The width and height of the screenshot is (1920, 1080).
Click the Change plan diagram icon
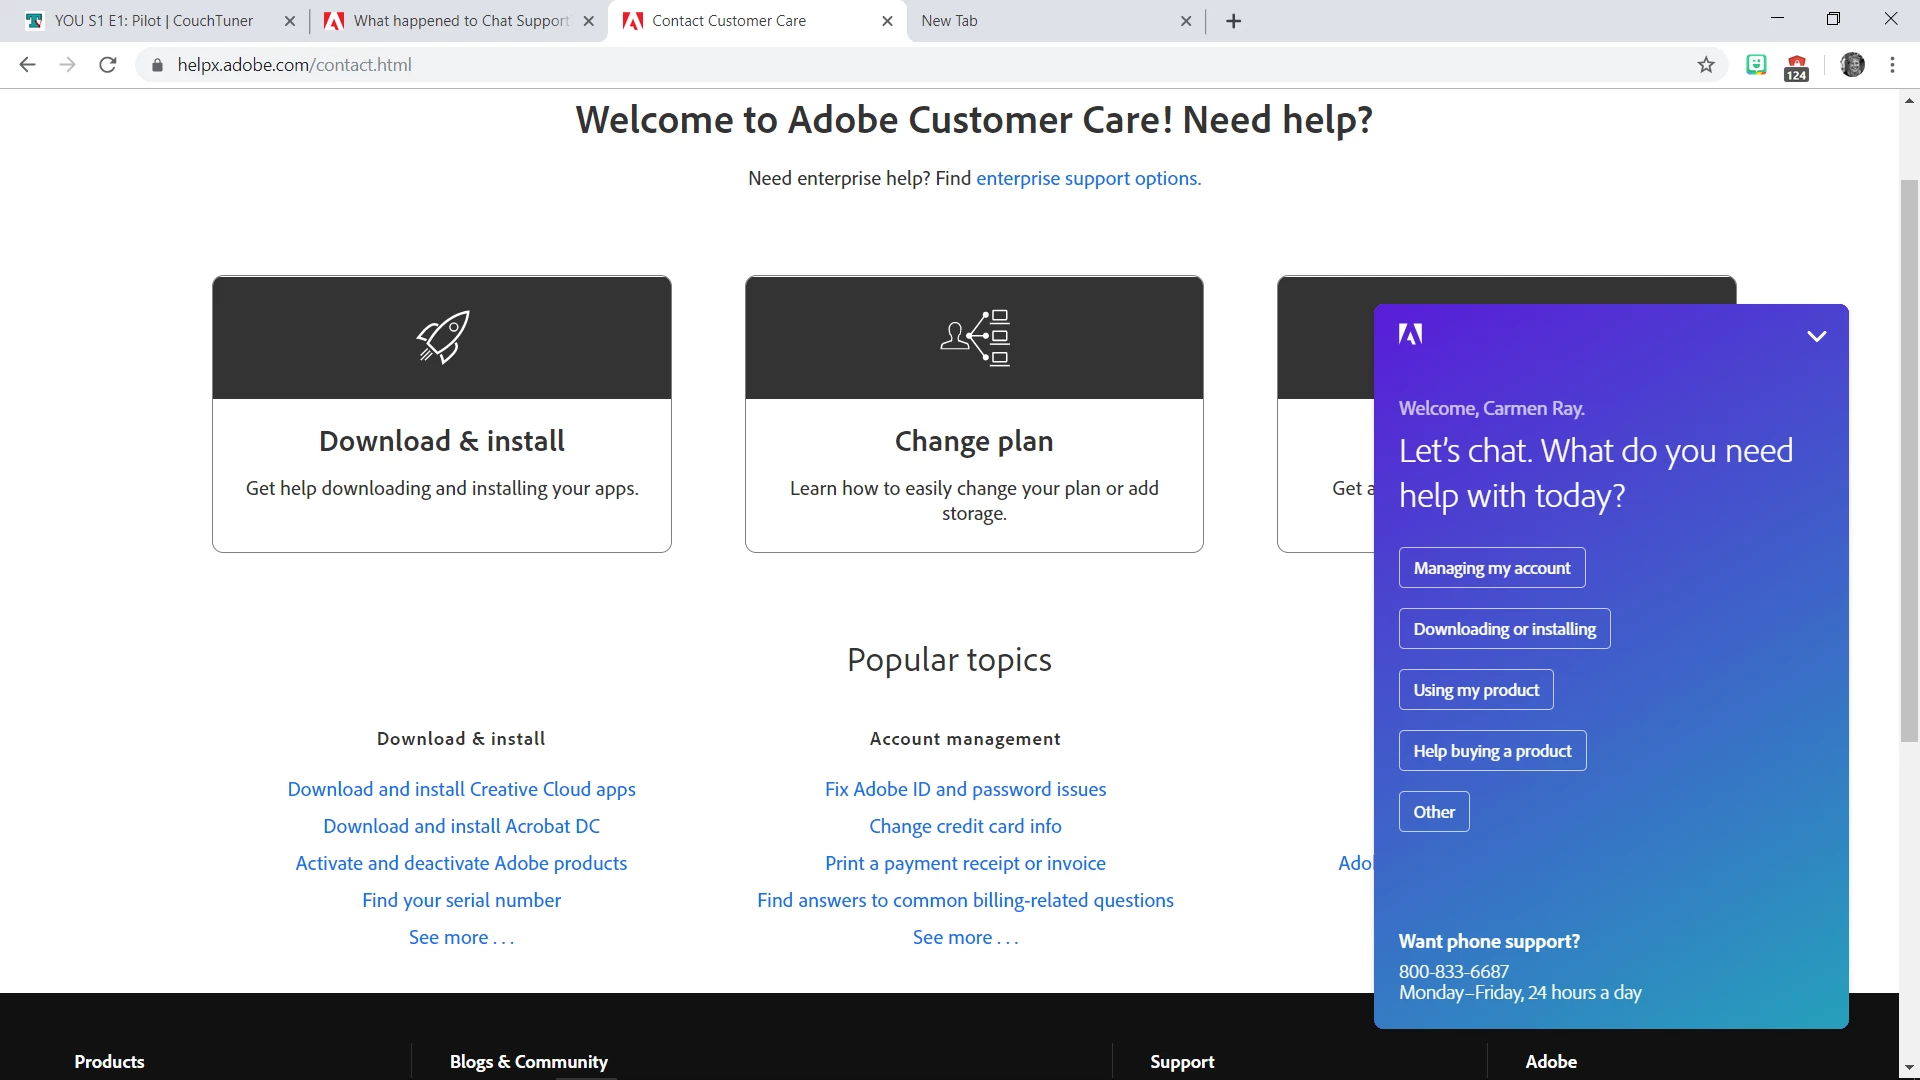975,337
